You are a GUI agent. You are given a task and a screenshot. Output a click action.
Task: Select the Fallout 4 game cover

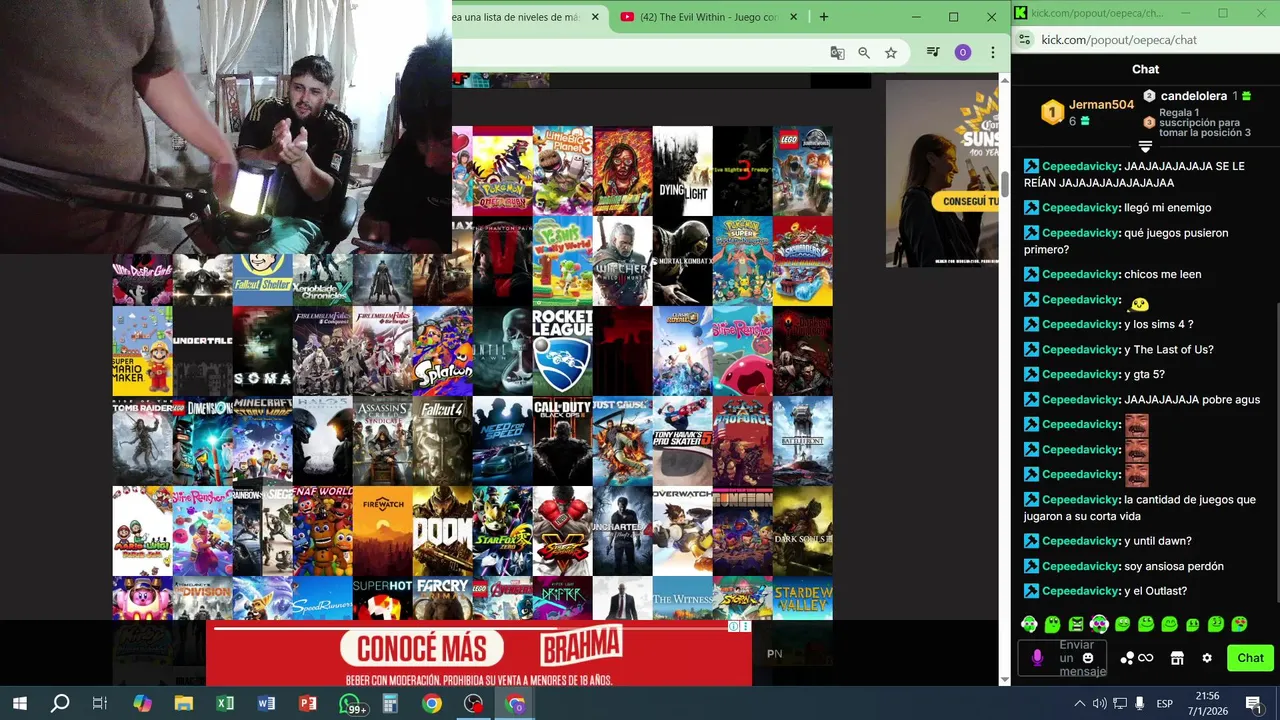pyautogui.click(x=442, y=441)
